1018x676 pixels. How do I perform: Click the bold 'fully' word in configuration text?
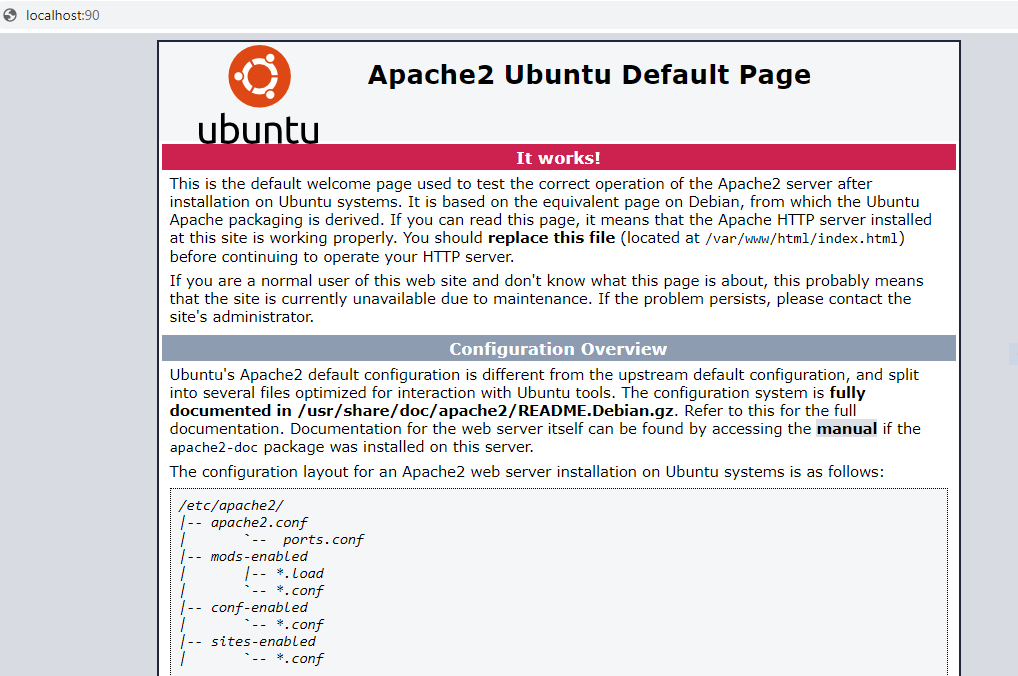click(x=847, y=393)
